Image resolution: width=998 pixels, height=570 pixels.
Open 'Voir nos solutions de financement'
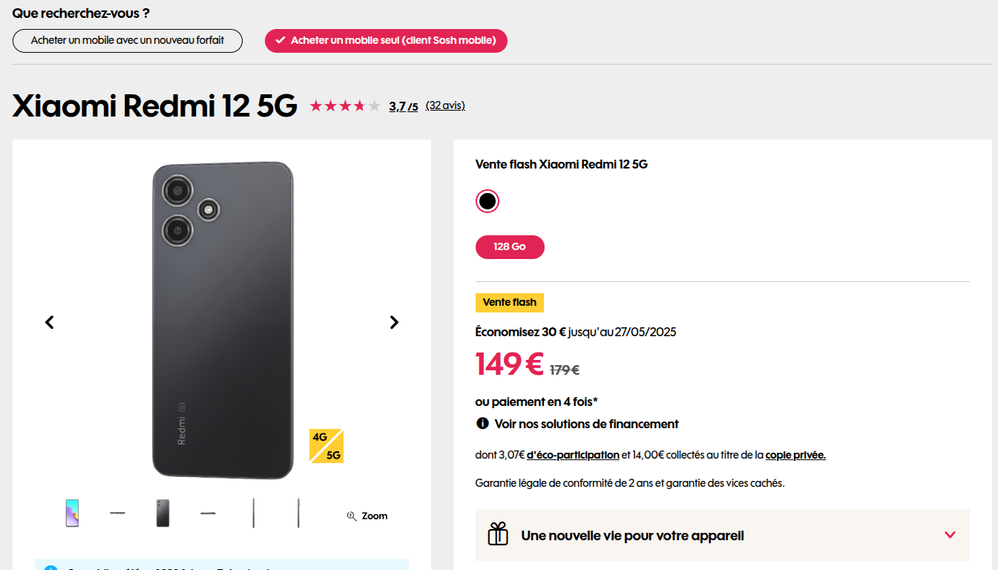click(x=586, y=424)
